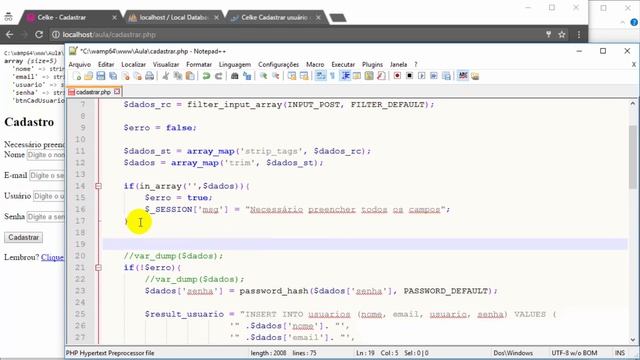This screenshot has height=360, width=640.
Task: Follow the Clique link on the web page
Action: tap(52, 258)
